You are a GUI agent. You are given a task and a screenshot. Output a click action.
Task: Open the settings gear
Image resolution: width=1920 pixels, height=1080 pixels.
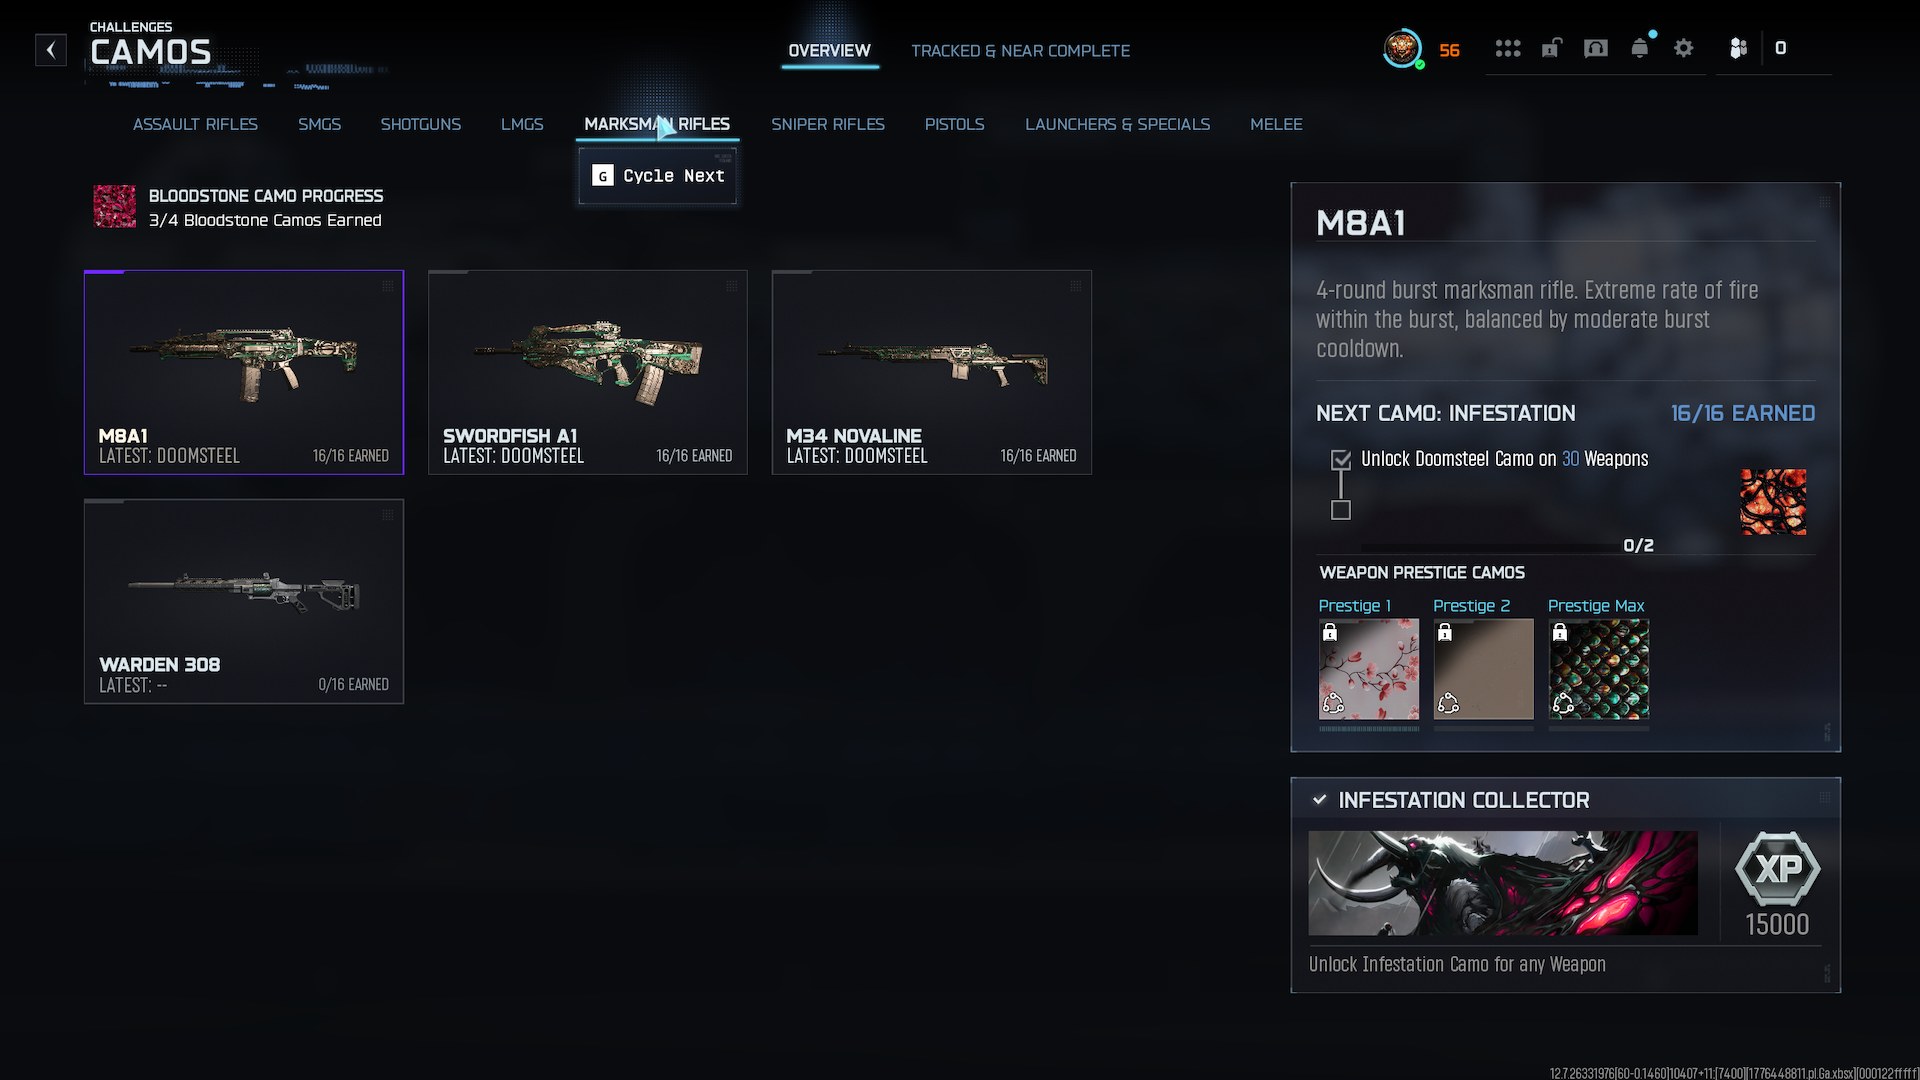pos(1684,48)
